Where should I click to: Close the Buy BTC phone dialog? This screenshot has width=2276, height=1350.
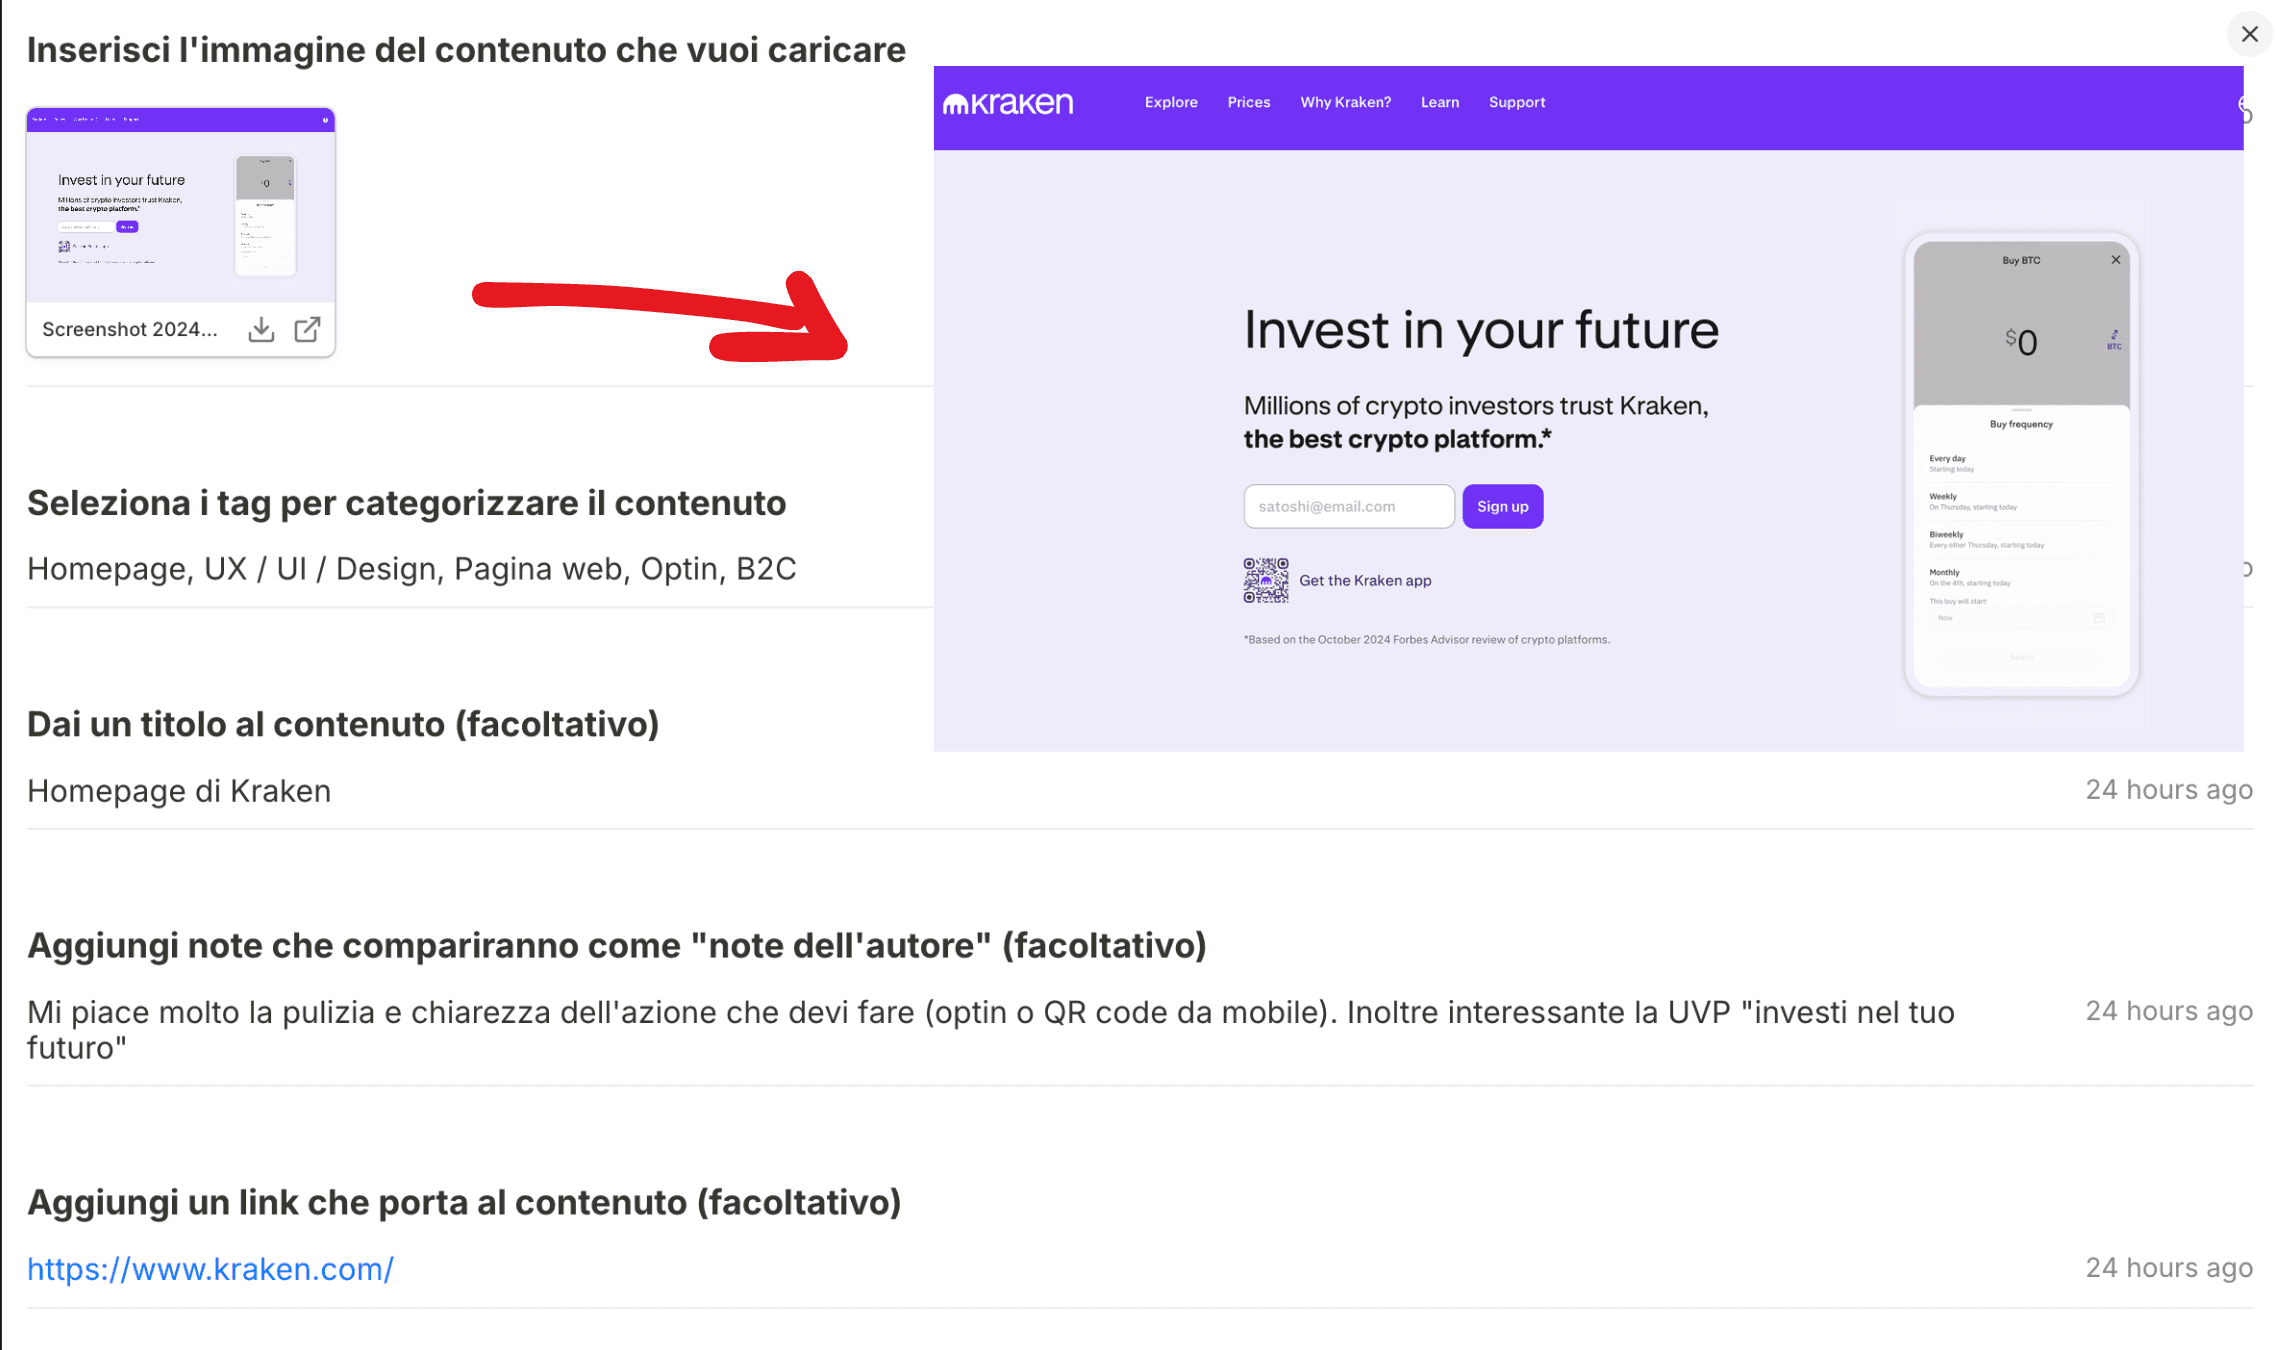(x=2116, y=260)
